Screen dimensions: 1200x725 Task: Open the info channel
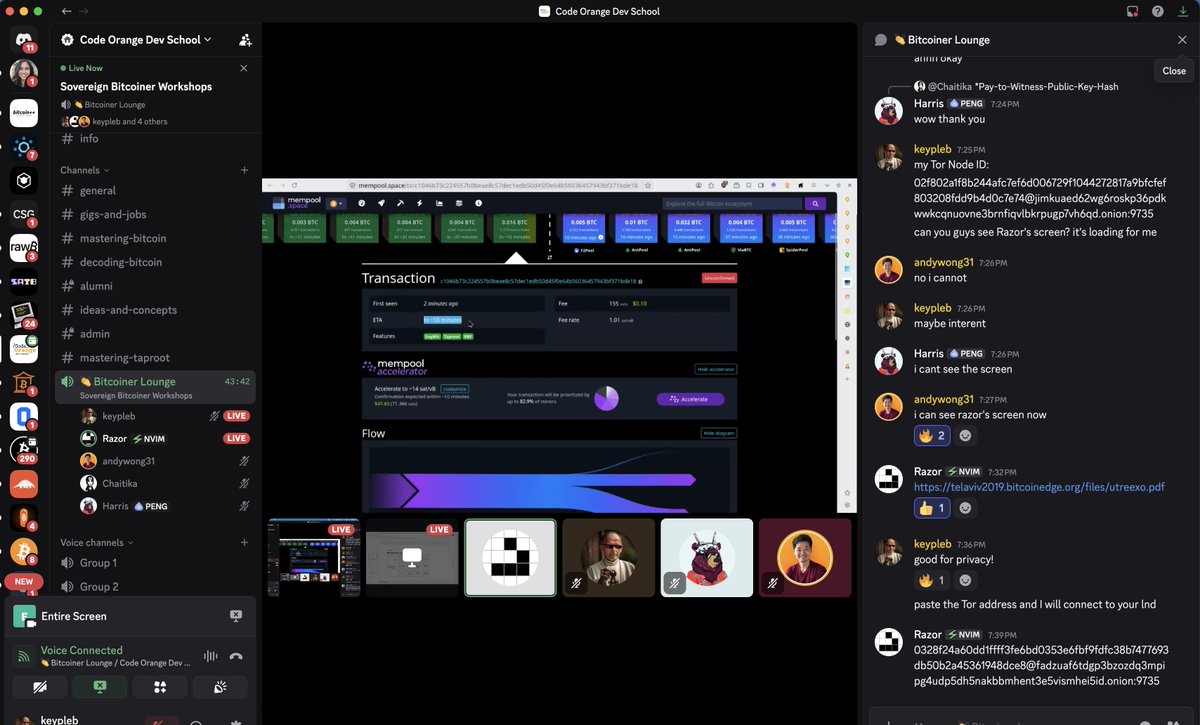(x=155, y=139)
